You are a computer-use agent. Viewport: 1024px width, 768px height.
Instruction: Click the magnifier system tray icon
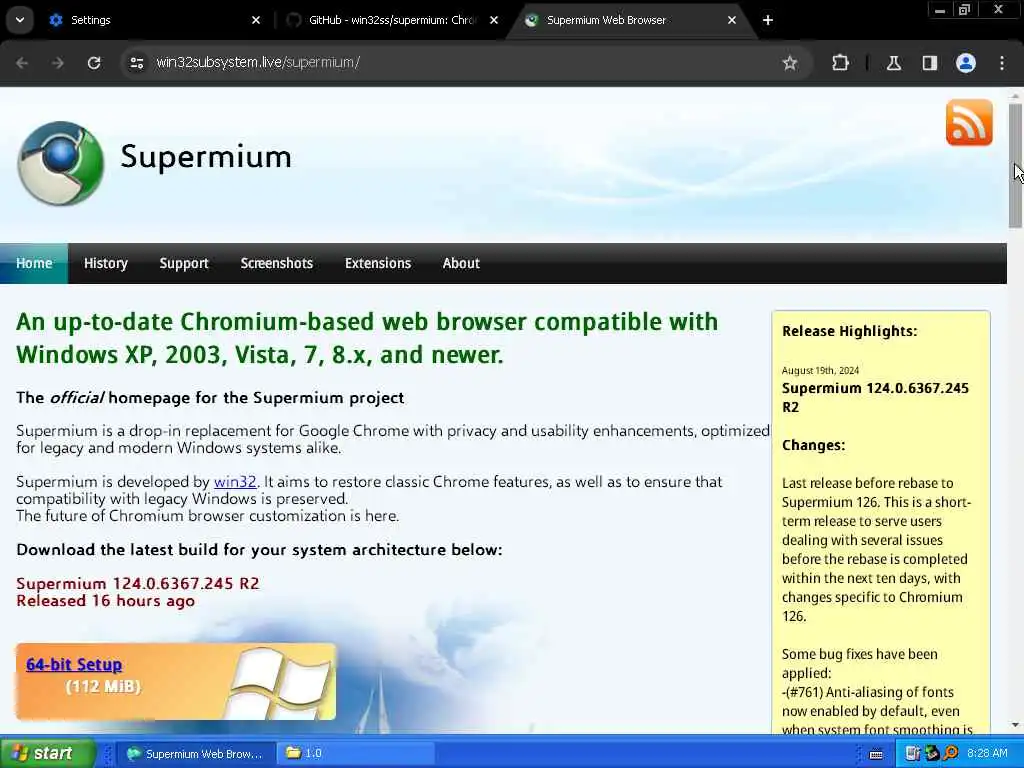tap(951, 754)
